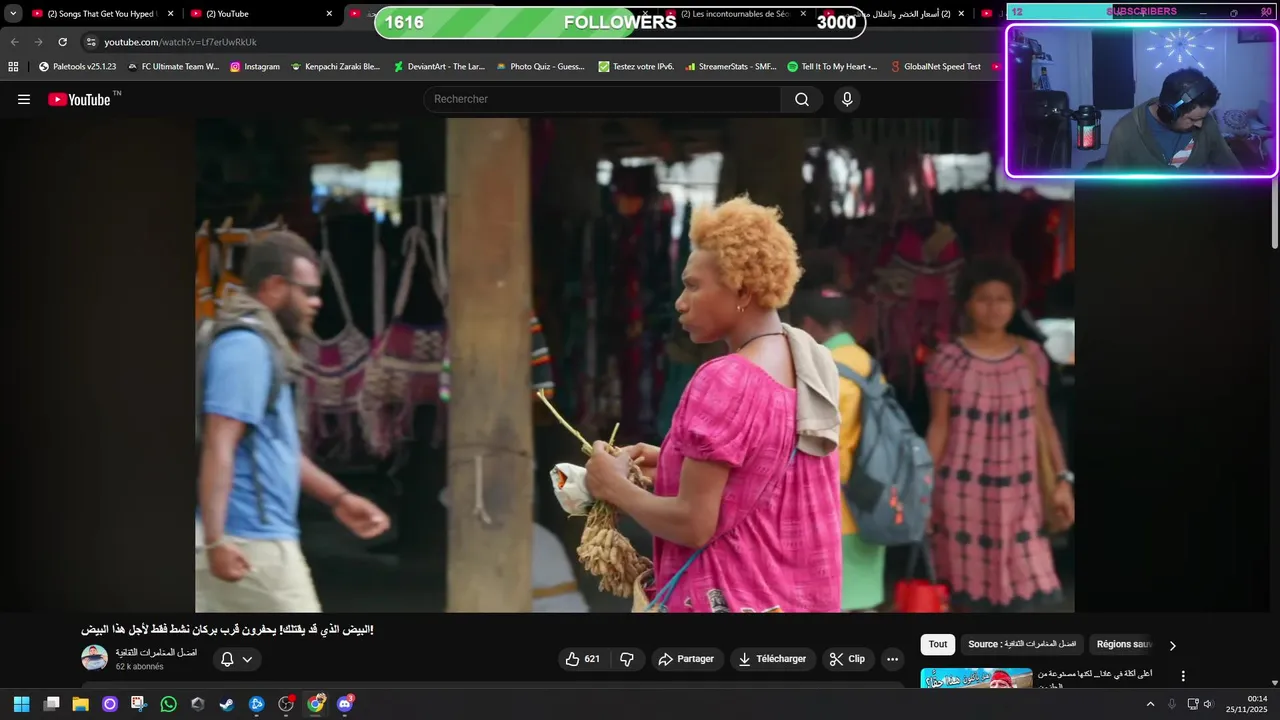Click the youtube.com address bar URL
Screen dimensions: 1280x720
[x=180, y=42]
